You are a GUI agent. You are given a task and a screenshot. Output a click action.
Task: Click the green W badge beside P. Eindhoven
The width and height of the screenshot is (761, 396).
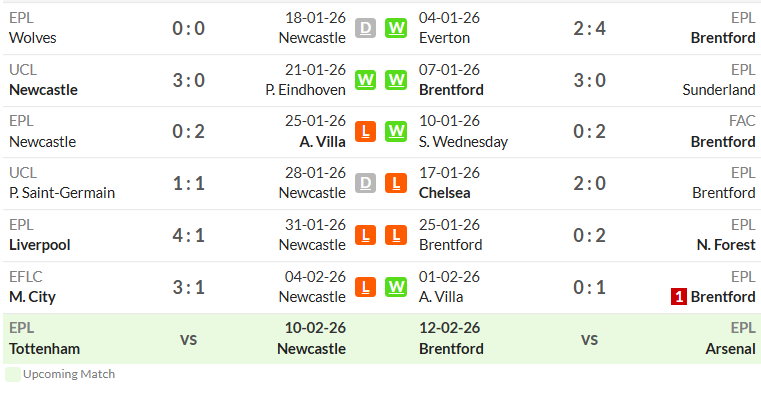(365, 80)
